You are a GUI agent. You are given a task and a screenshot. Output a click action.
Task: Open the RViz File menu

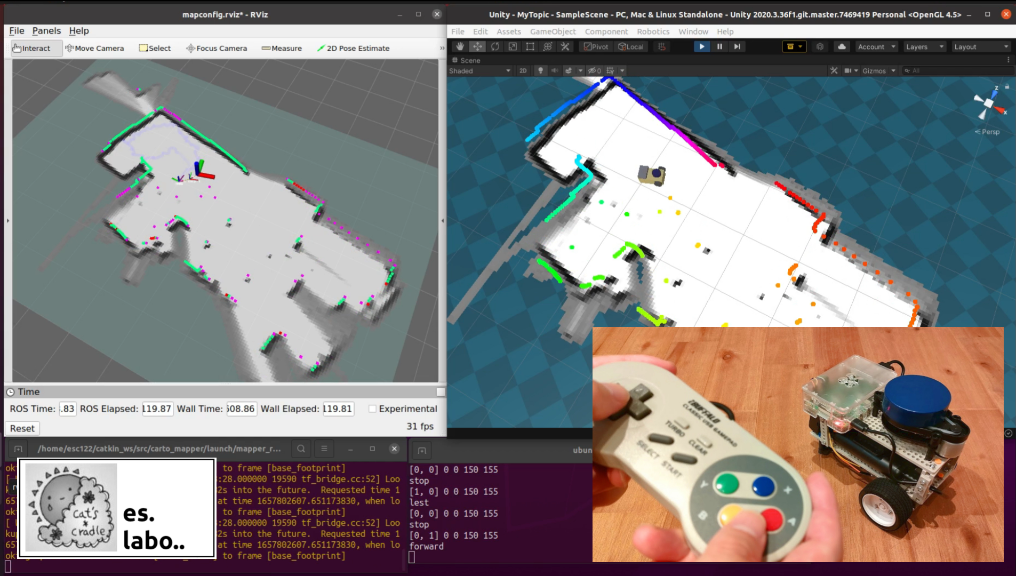tap(16, 31)
